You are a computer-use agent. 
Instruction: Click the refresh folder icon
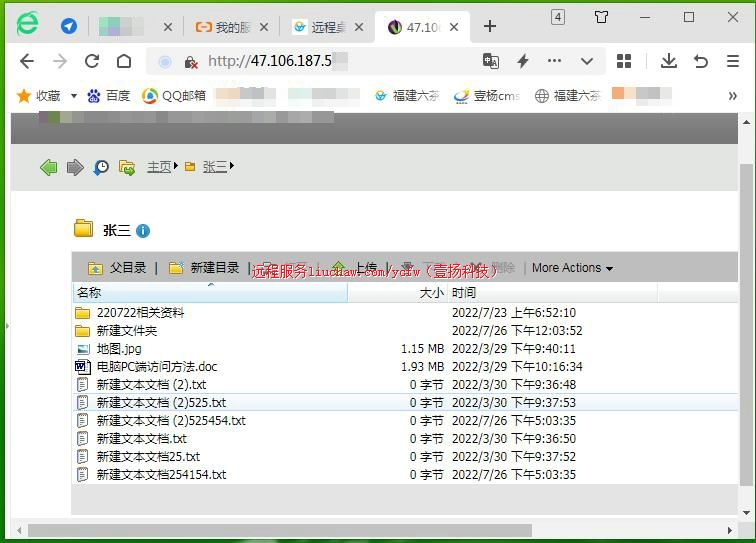coord(127,167)
